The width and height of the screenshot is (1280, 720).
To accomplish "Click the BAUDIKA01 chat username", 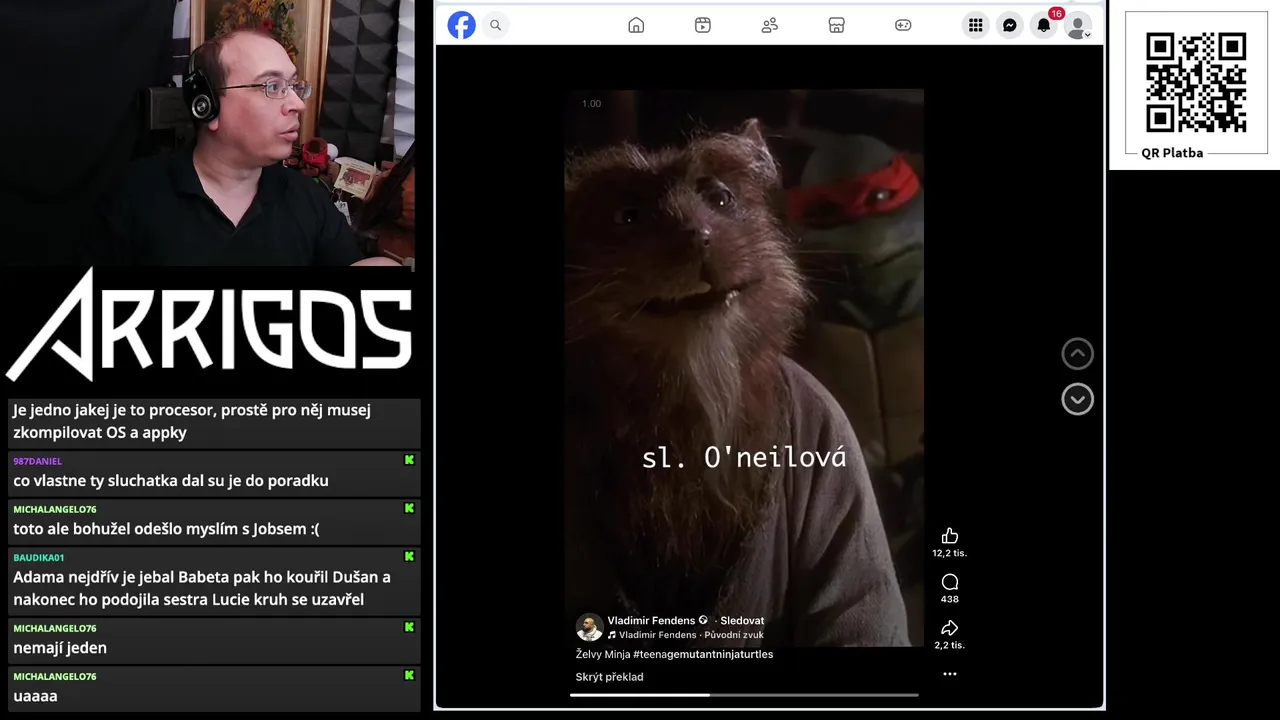I will pos(38,558).
